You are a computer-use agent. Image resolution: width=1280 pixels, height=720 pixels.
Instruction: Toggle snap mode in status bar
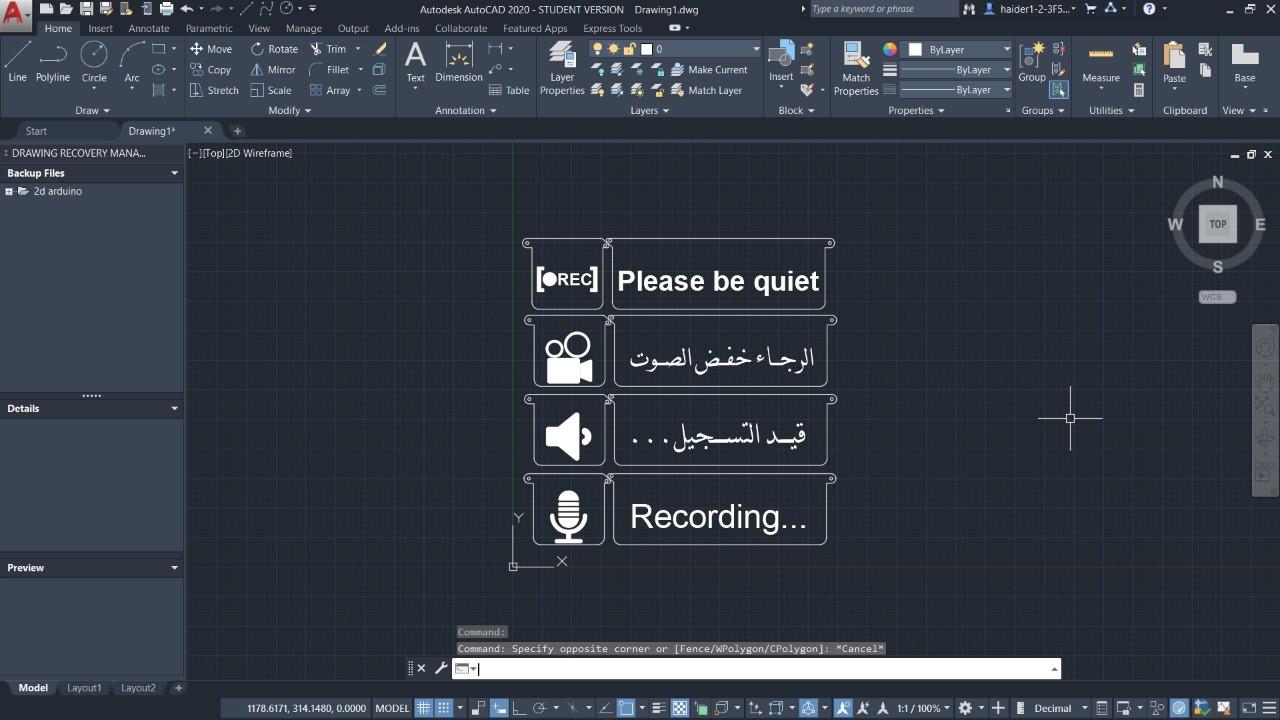tap(443, 708)
